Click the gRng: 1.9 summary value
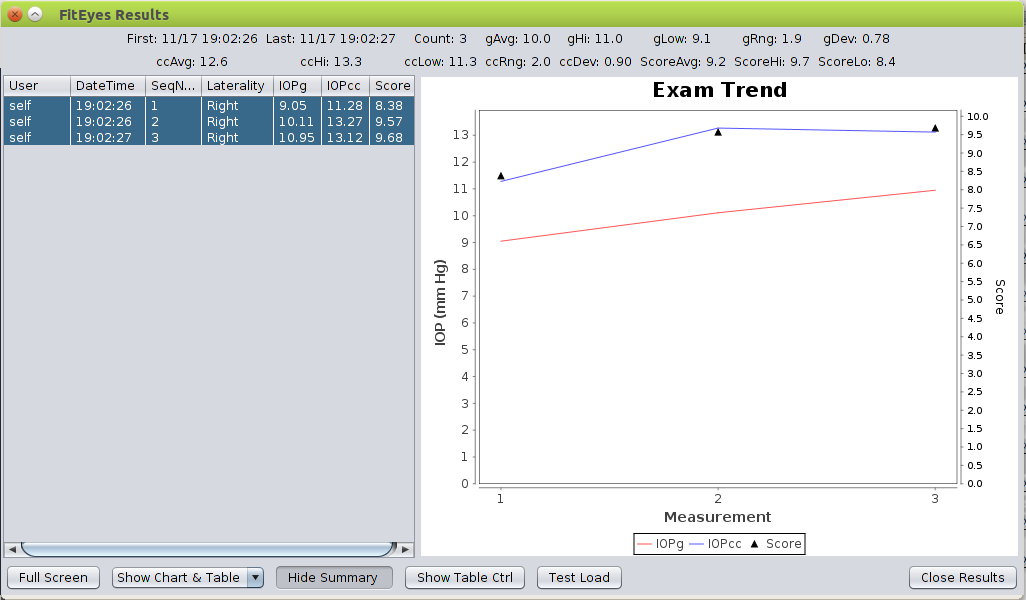 point(772,39)
